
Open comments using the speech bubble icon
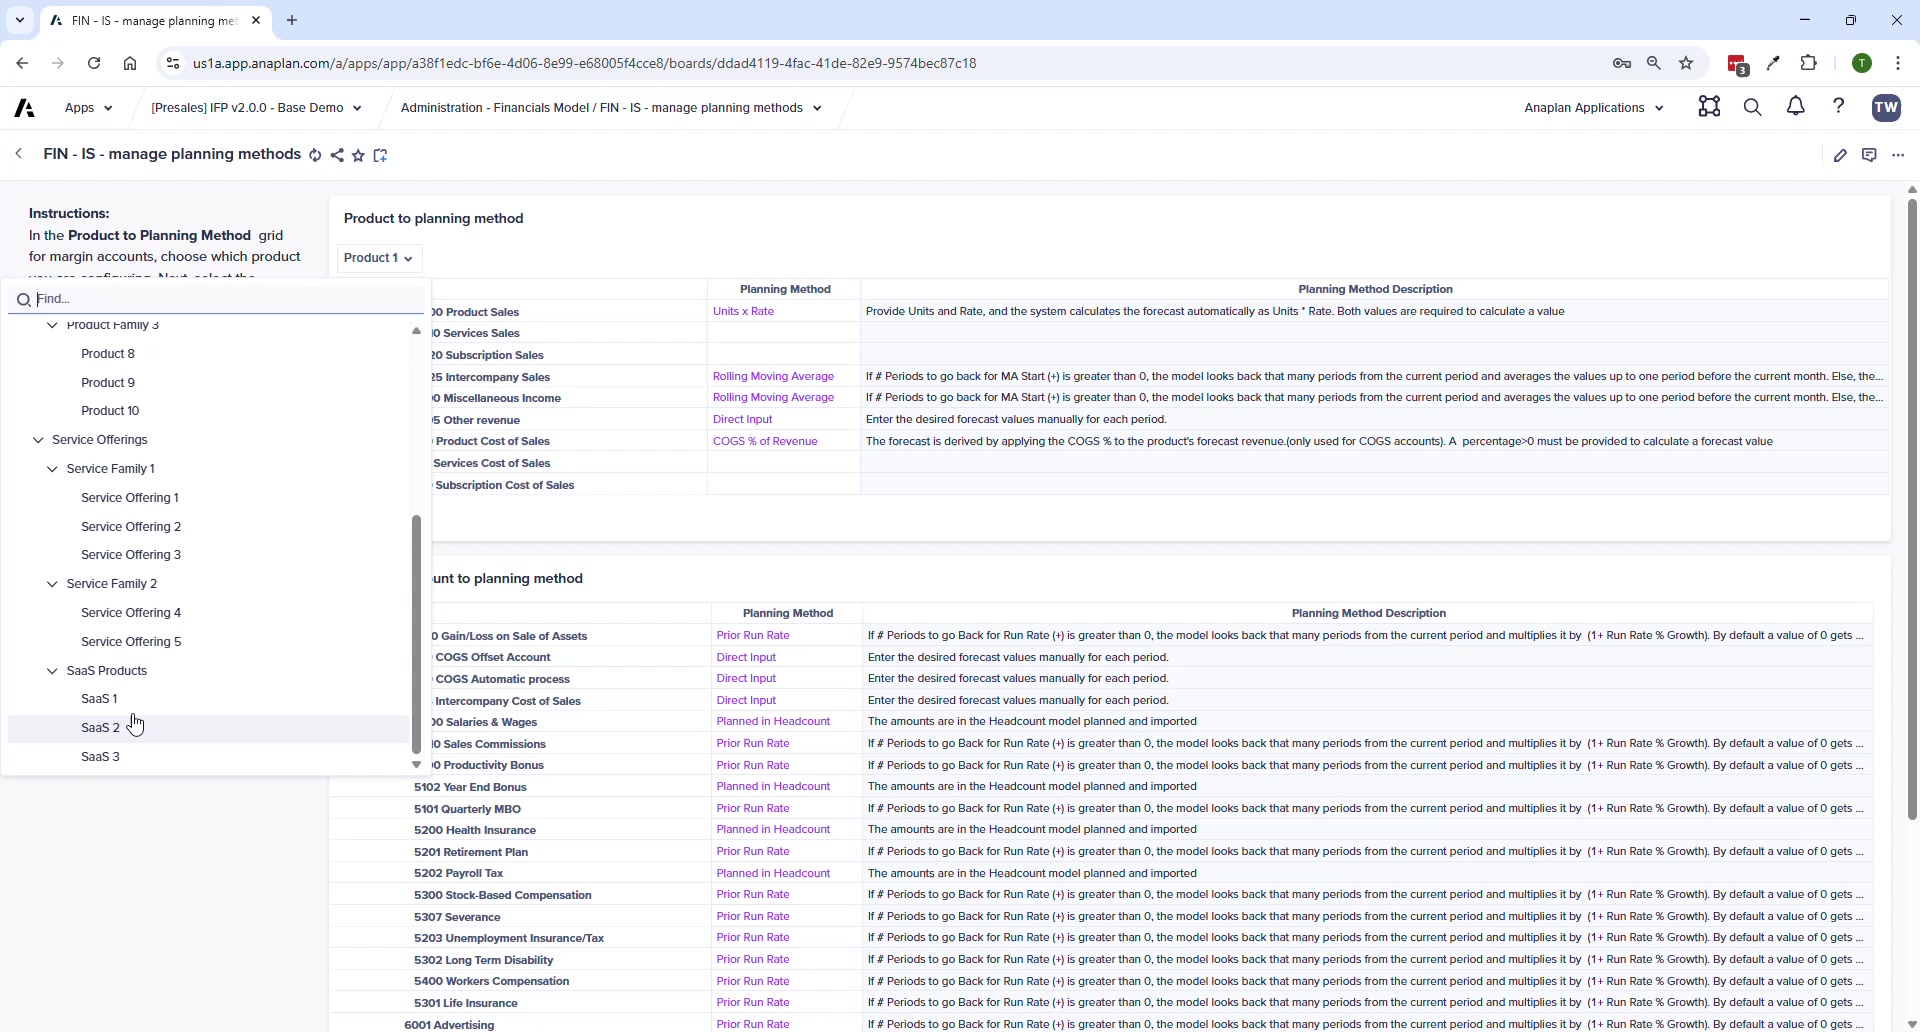pyautogui.click(x=1870, y=155)
